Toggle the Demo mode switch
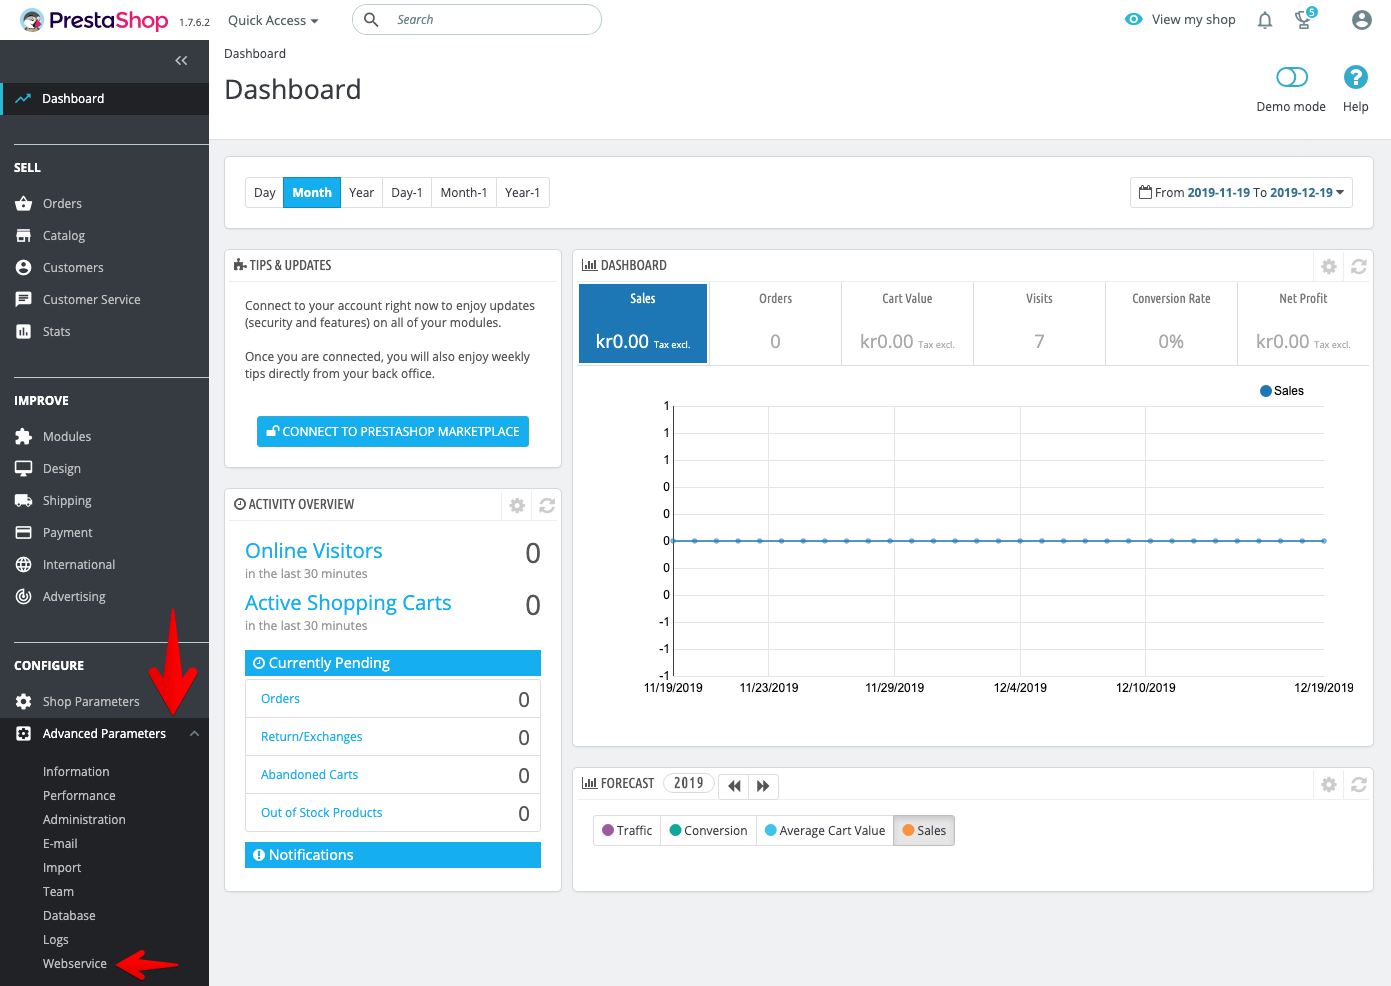 coord(1292,77)
